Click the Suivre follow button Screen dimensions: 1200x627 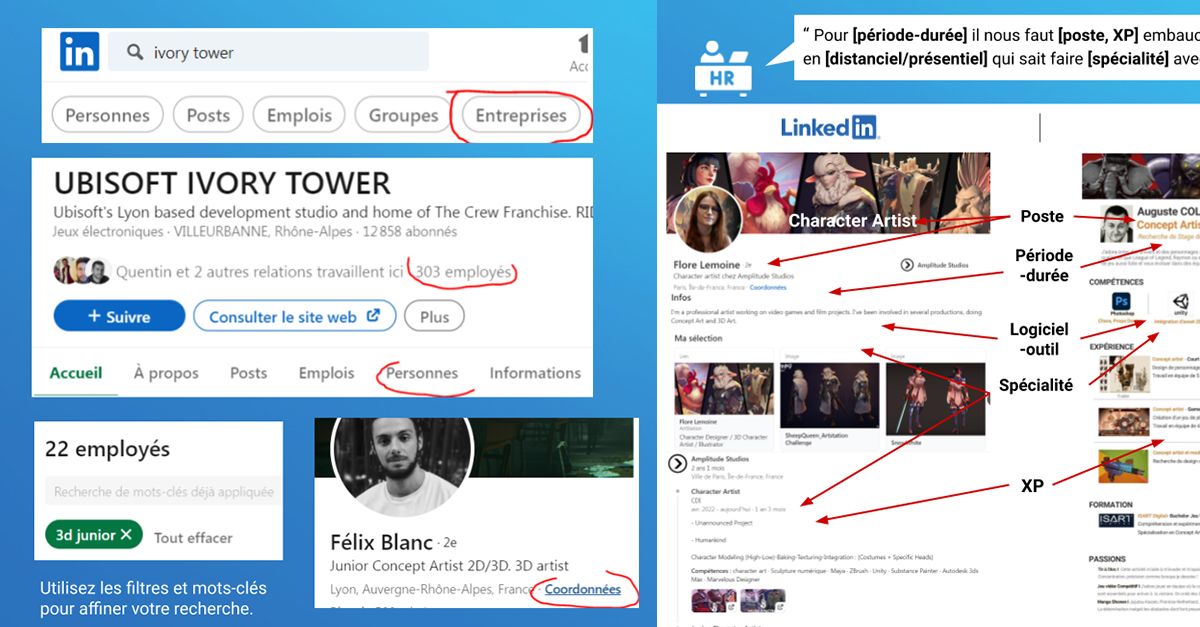tap(119, 317)
